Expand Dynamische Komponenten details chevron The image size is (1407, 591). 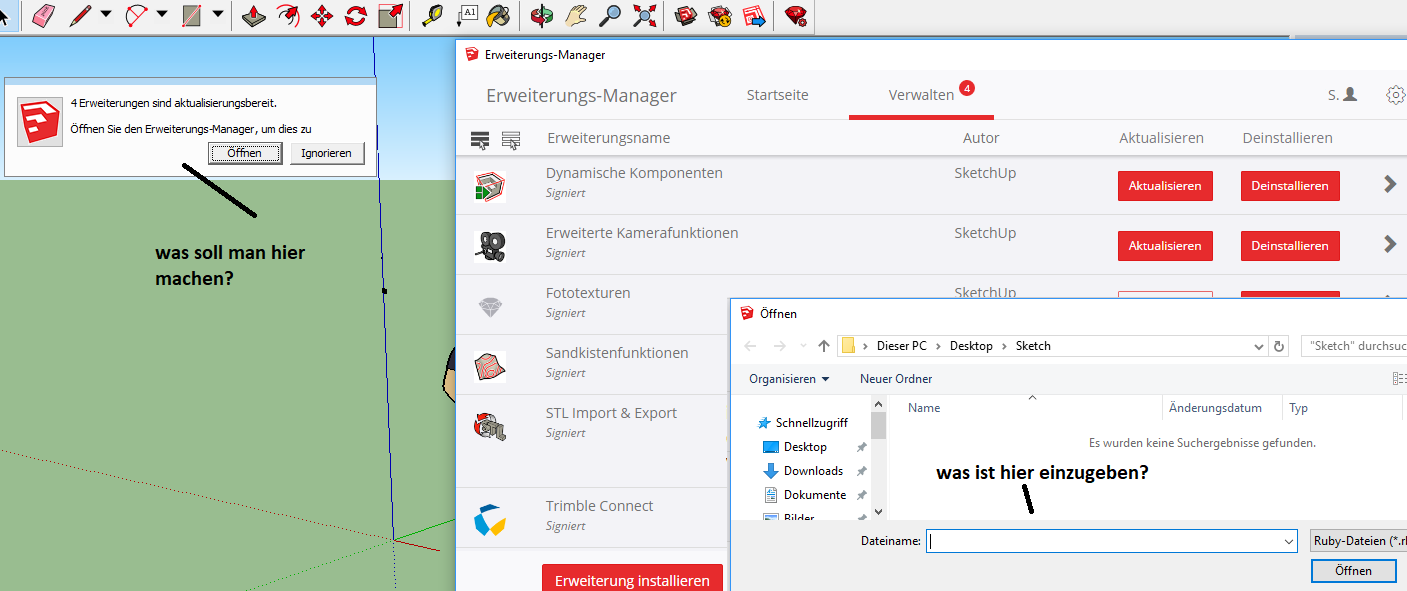coord(1389,185)
